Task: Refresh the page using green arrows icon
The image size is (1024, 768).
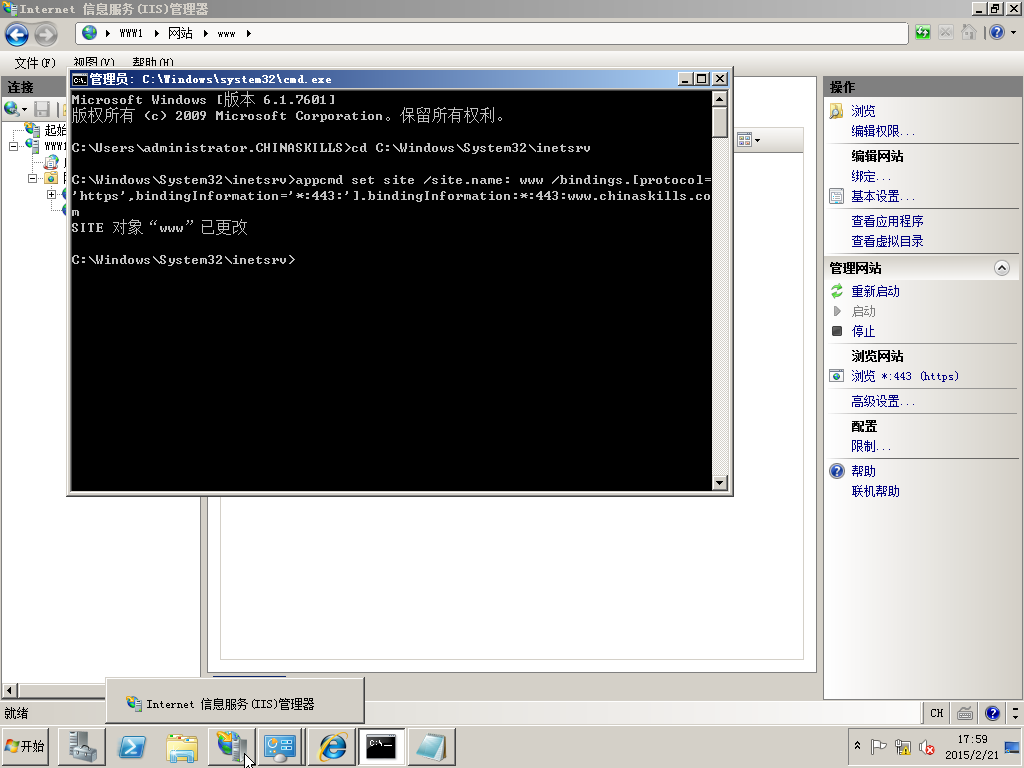Action: [922, 33]
